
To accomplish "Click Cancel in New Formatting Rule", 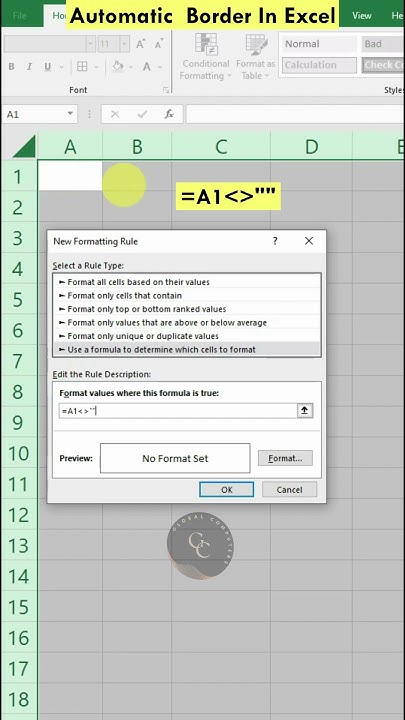I will click(x=289, y=489).
